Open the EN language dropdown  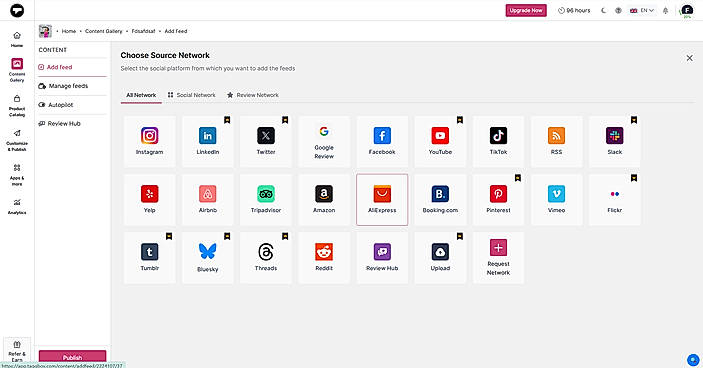(642, 10)
